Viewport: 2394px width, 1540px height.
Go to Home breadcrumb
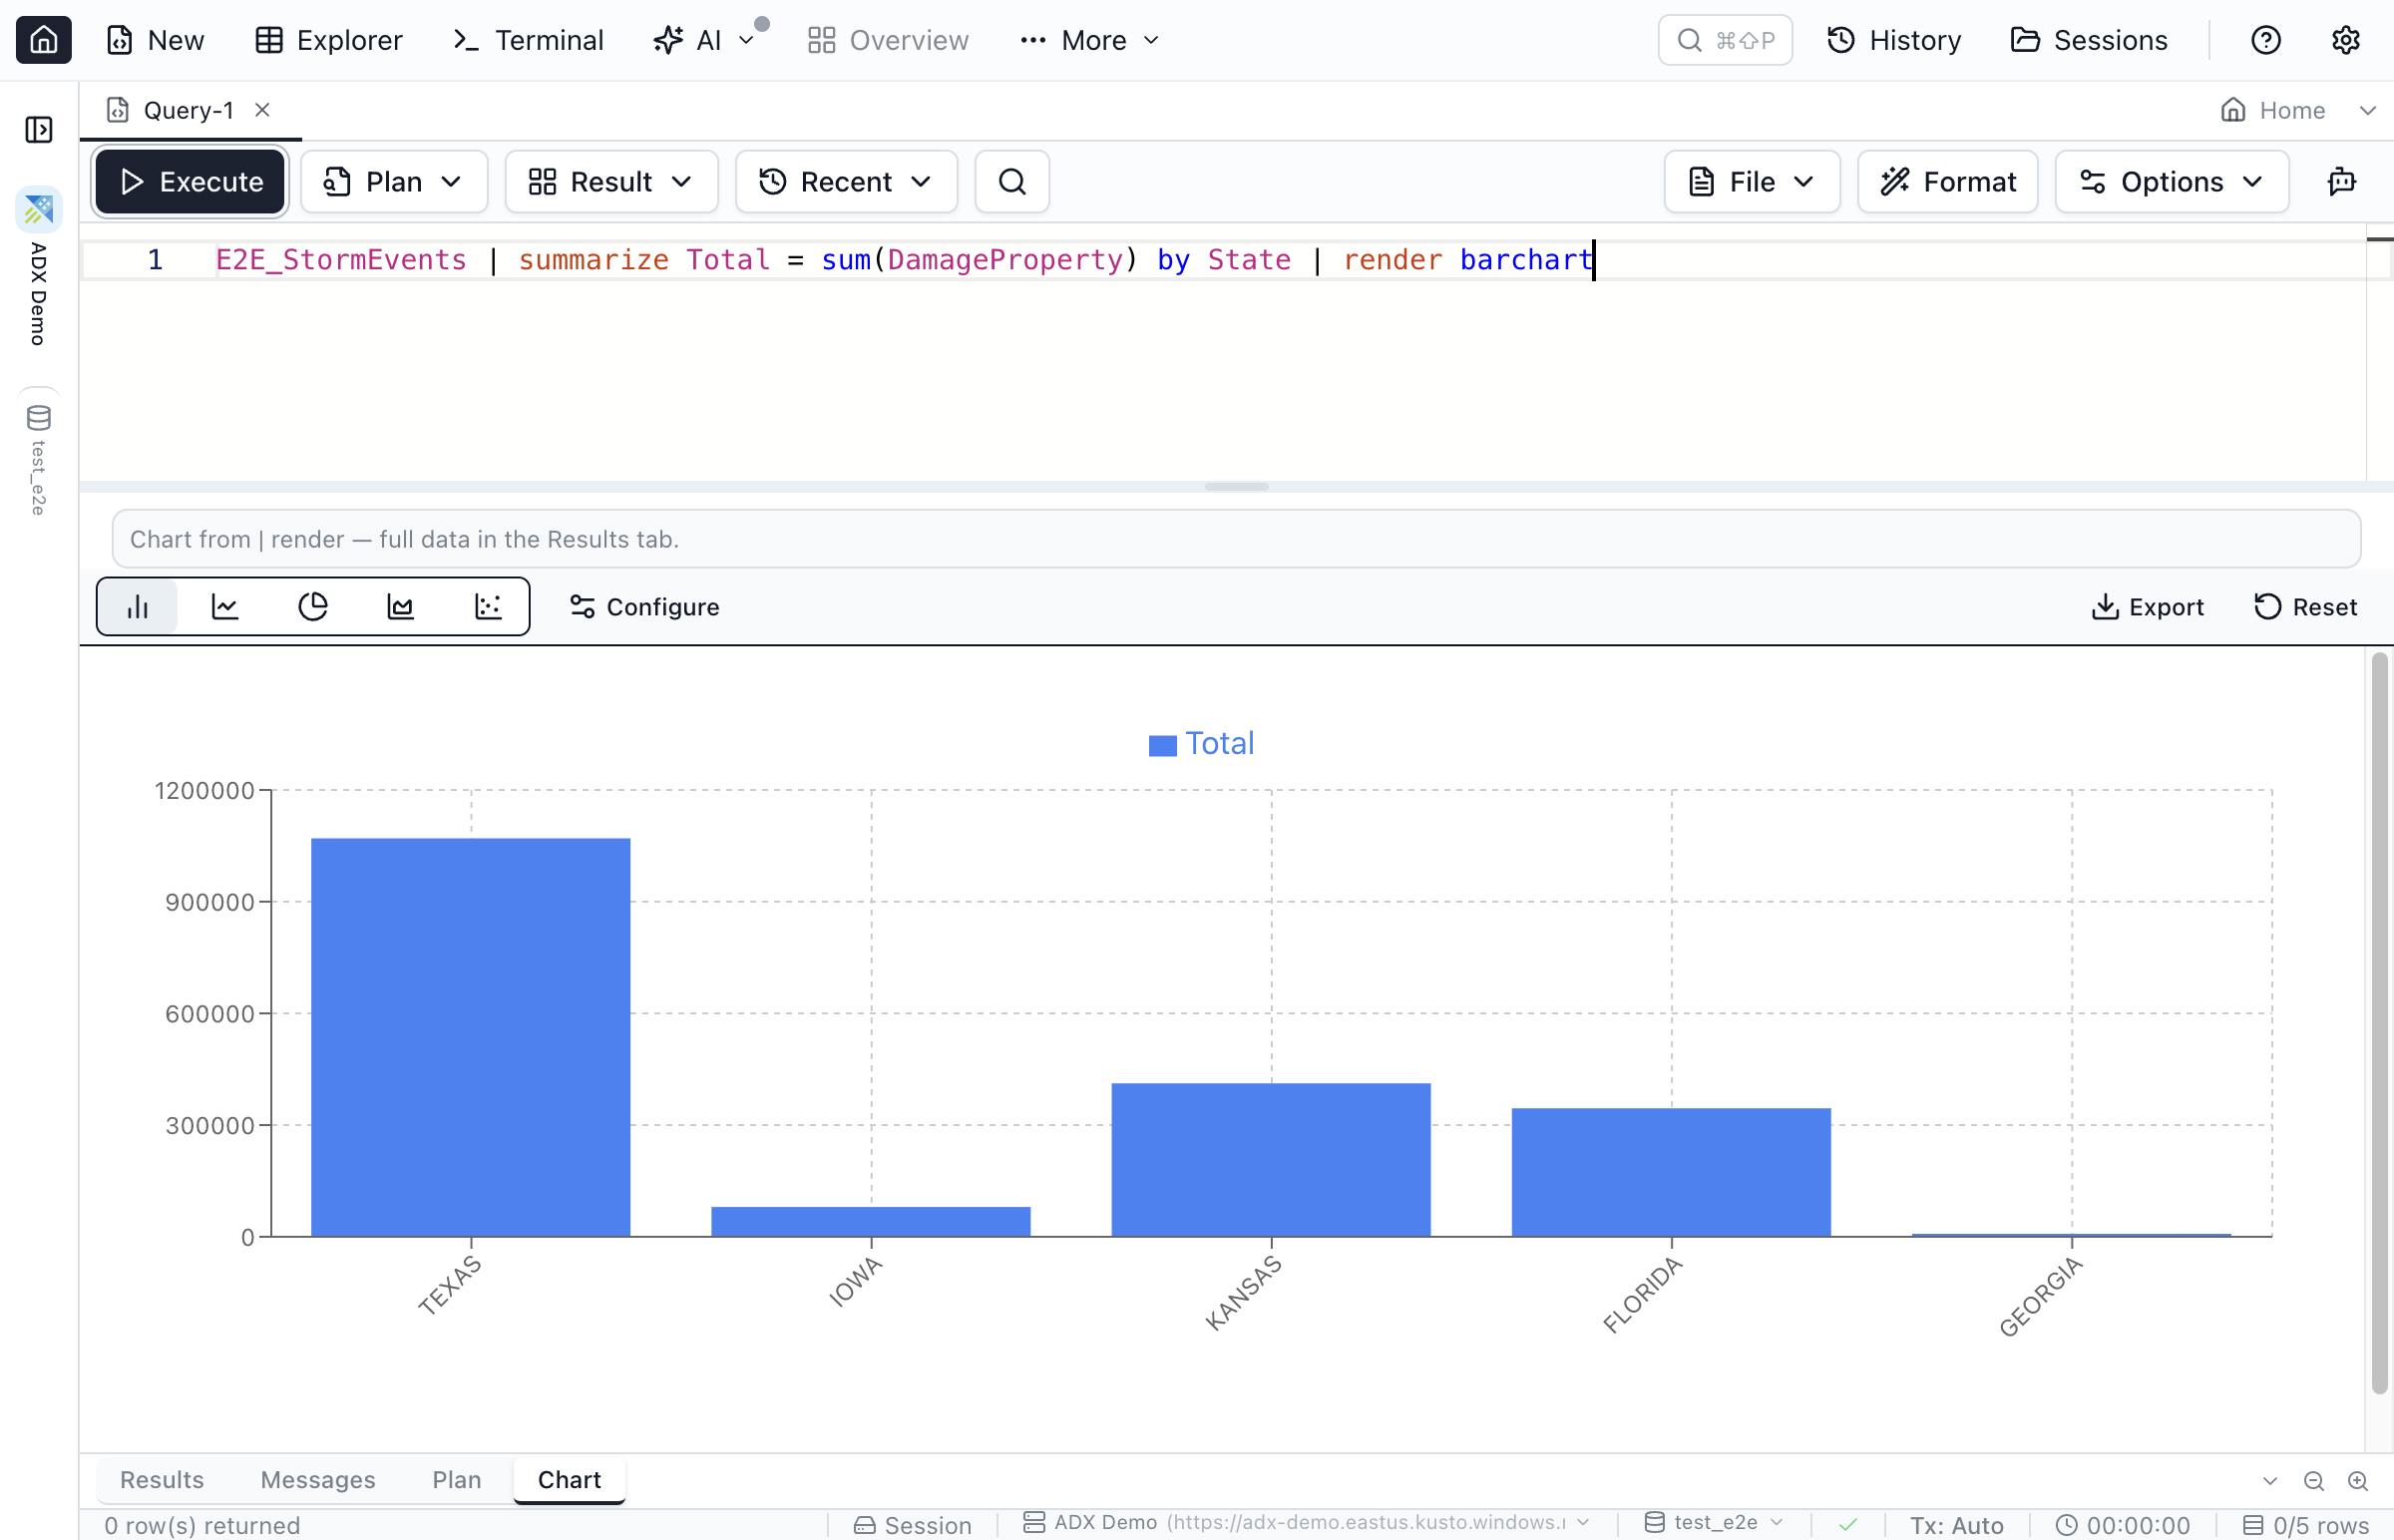tap(2272, 111)
